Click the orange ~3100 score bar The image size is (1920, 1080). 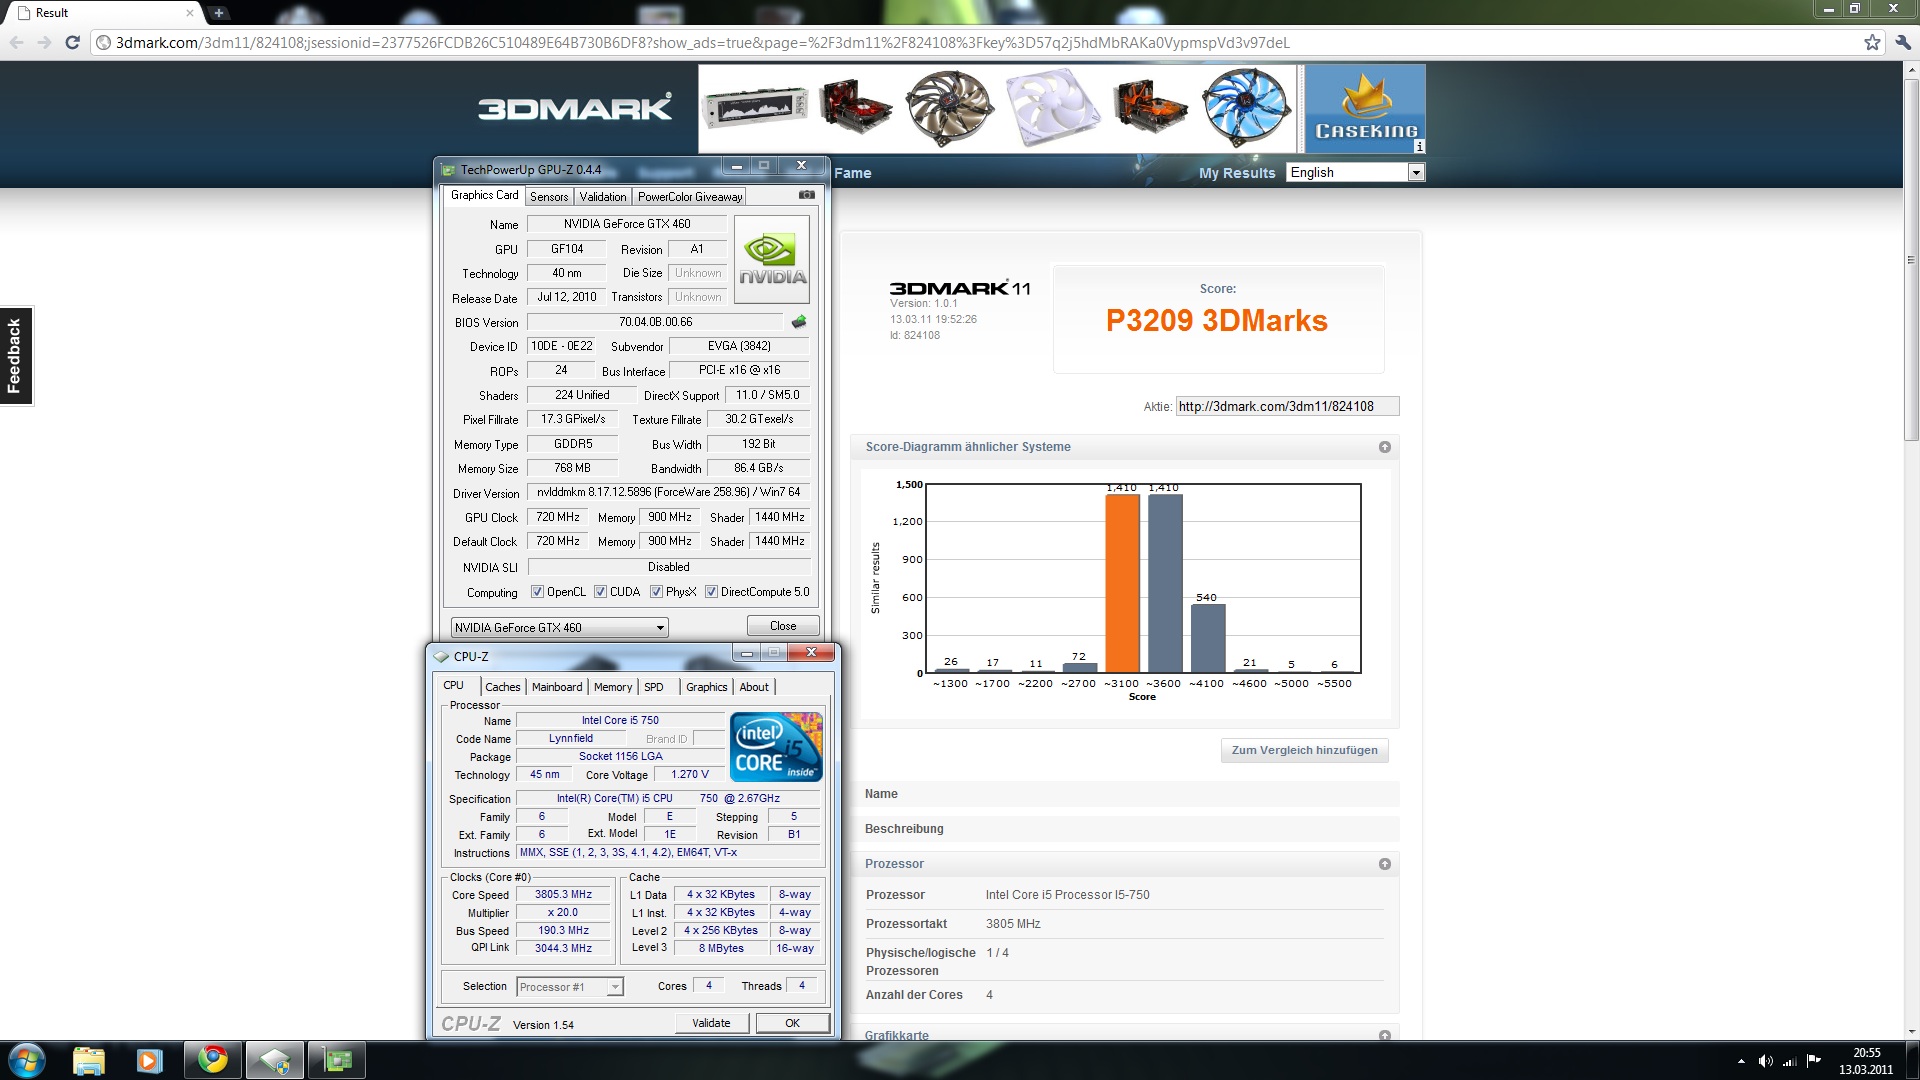click(x=1122, y=583)
